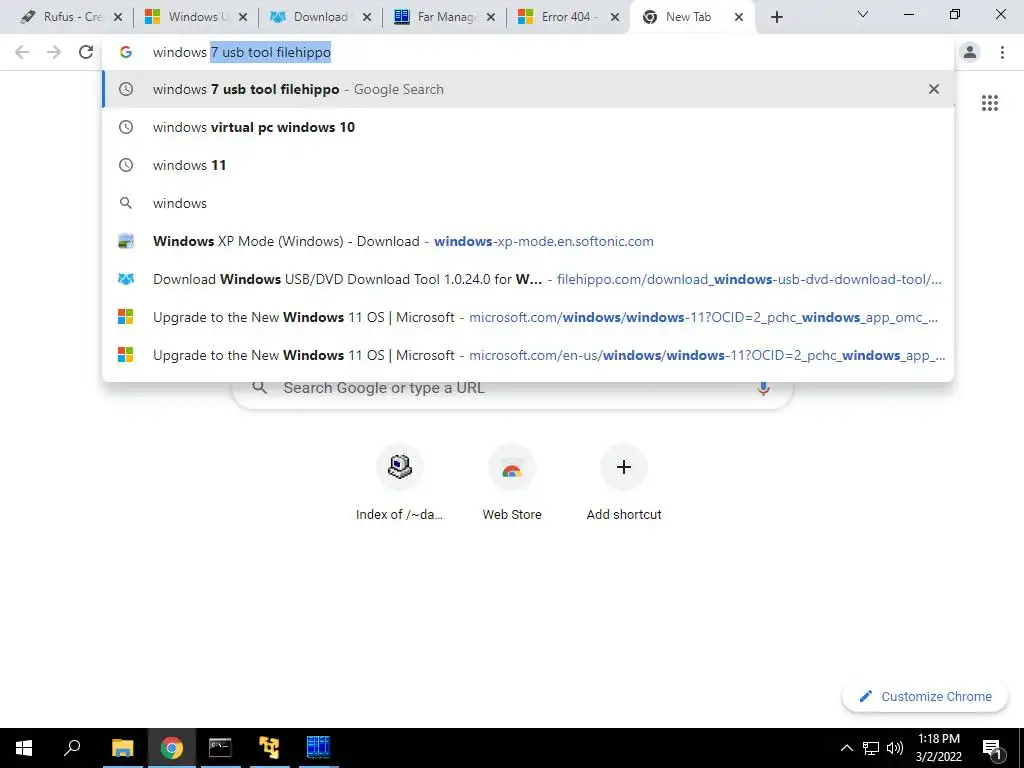Click clock icon beside windows virtual pc suggestion
The image size is (1024, 768).
point(125,127)
